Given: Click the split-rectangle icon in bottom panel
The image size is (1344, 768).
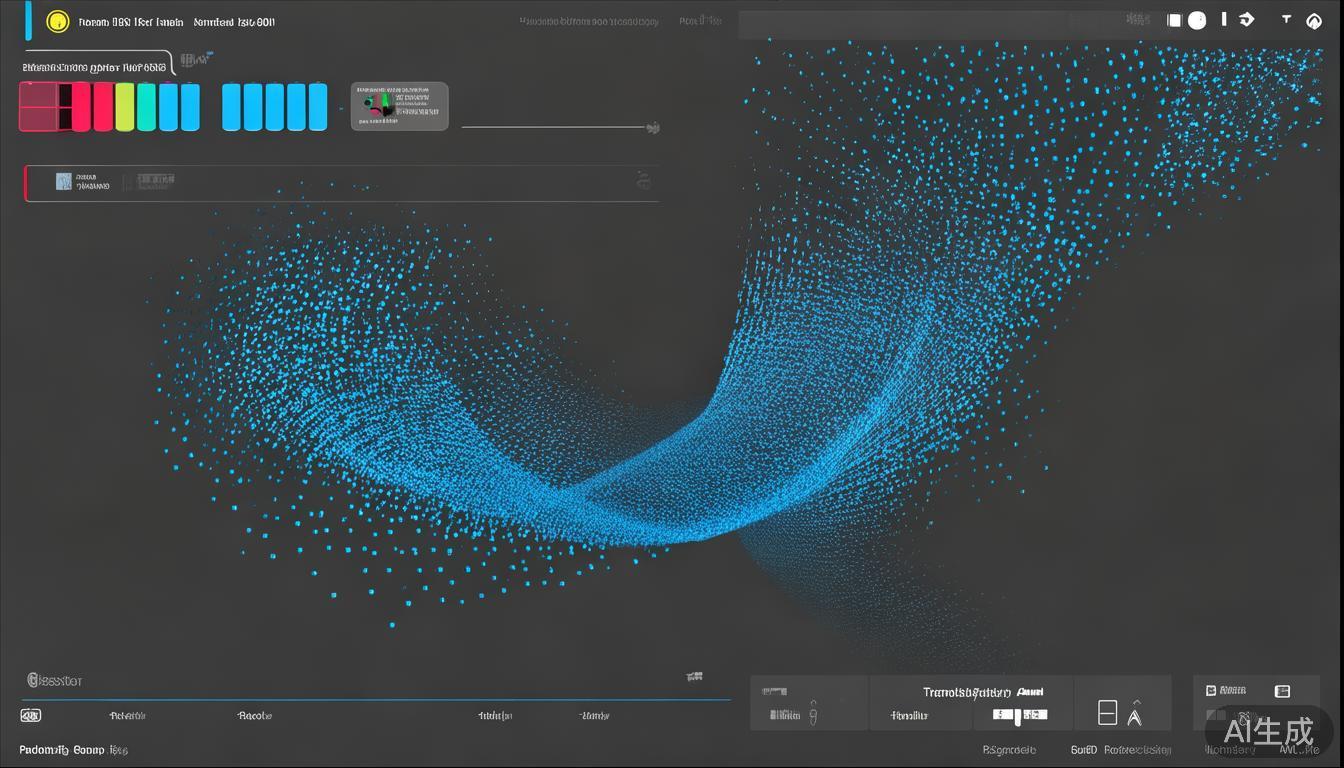Looking at the screenshot, I should click(x=1107, y=713).
